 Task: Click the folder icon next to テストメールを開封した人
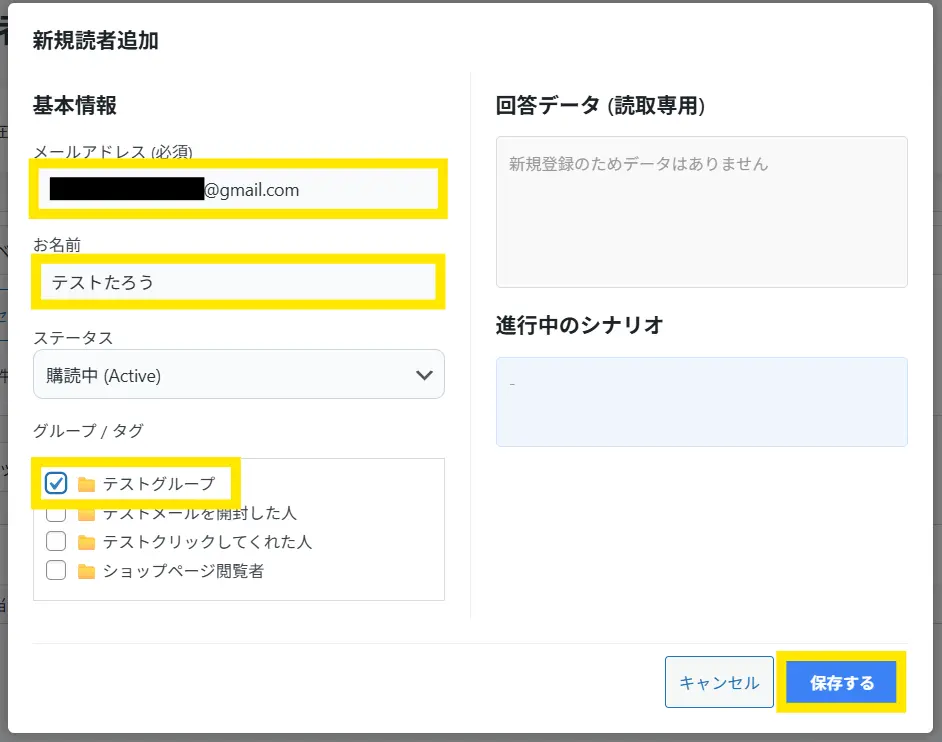87,514
